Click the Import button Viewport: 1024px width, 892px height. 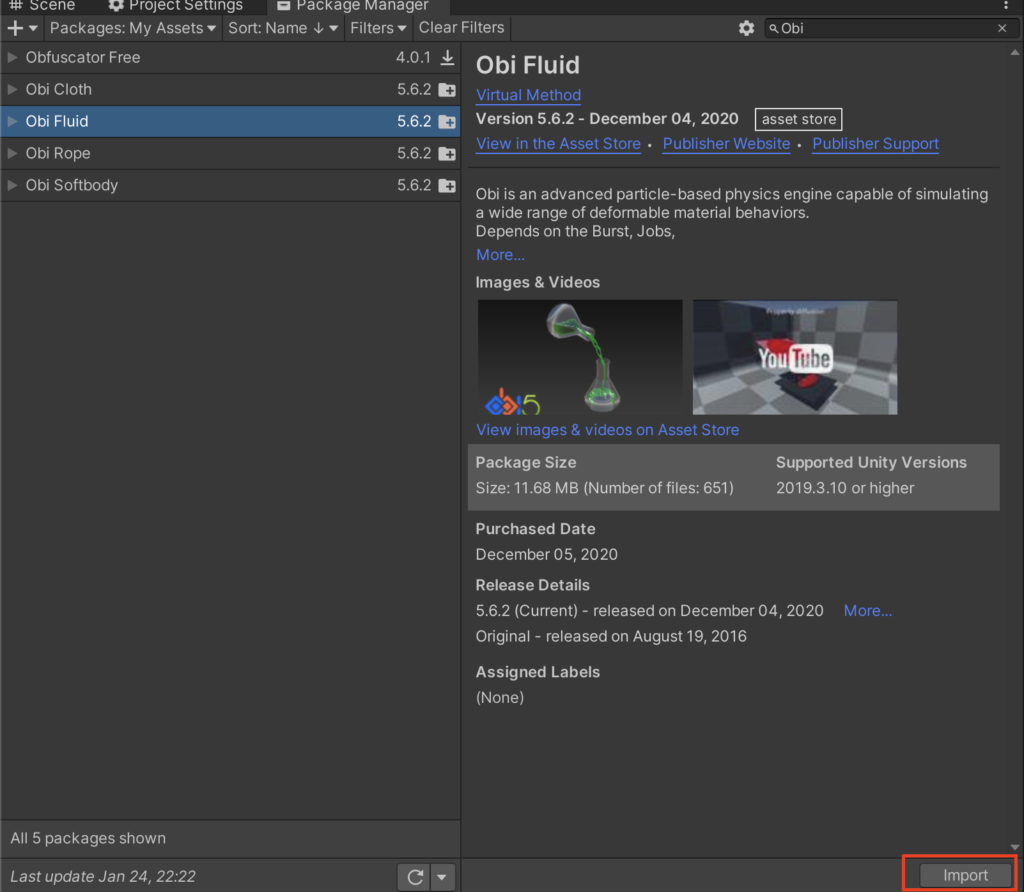tap(965, 875)
